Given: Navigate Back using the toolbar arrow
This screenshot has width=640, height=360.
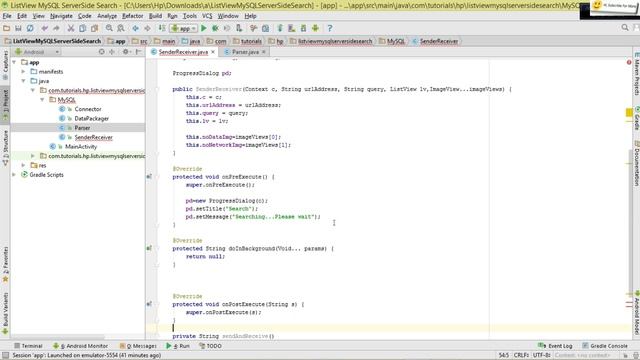Looking at the screenshot, I should point(135,28).
